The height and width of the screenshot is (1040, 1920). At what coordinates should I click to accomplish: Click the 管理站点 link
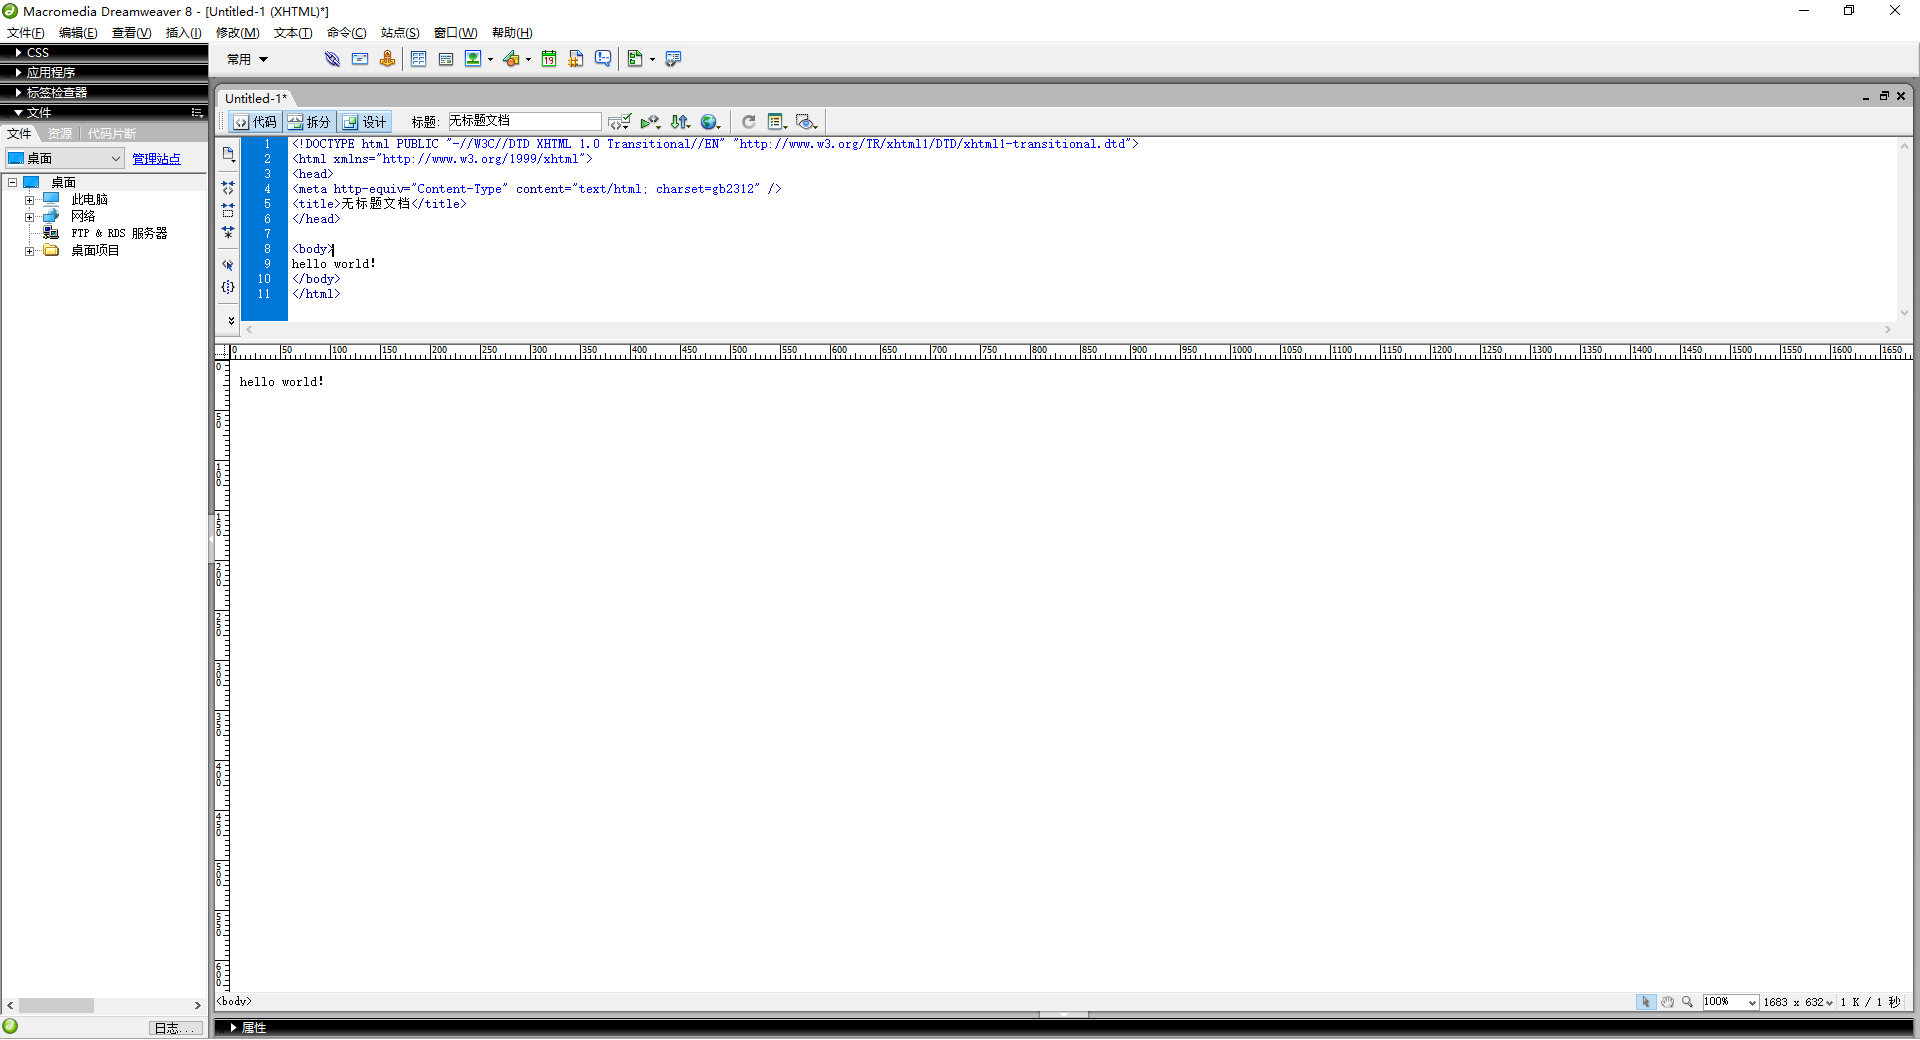156,159
